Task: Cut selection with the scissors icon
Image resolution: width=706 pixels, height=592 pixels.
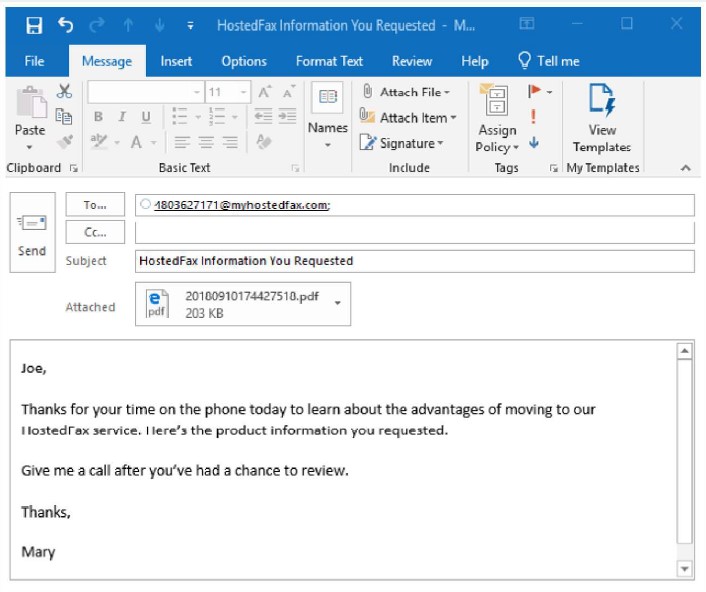Action: pos(64,91)
